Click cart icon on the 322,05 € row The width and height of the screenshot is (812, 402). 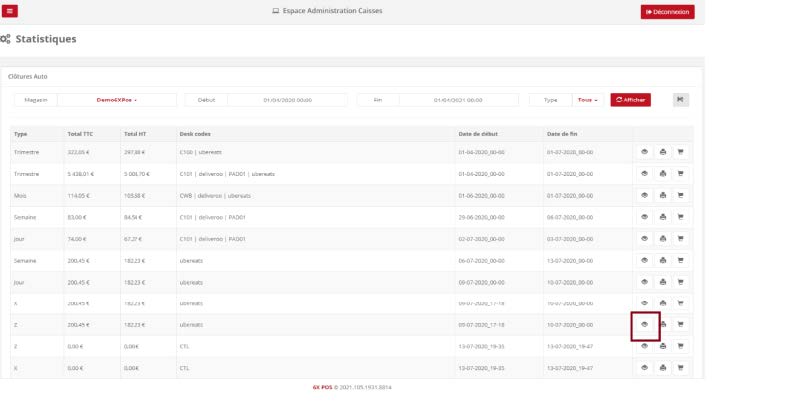coord(681,152)
